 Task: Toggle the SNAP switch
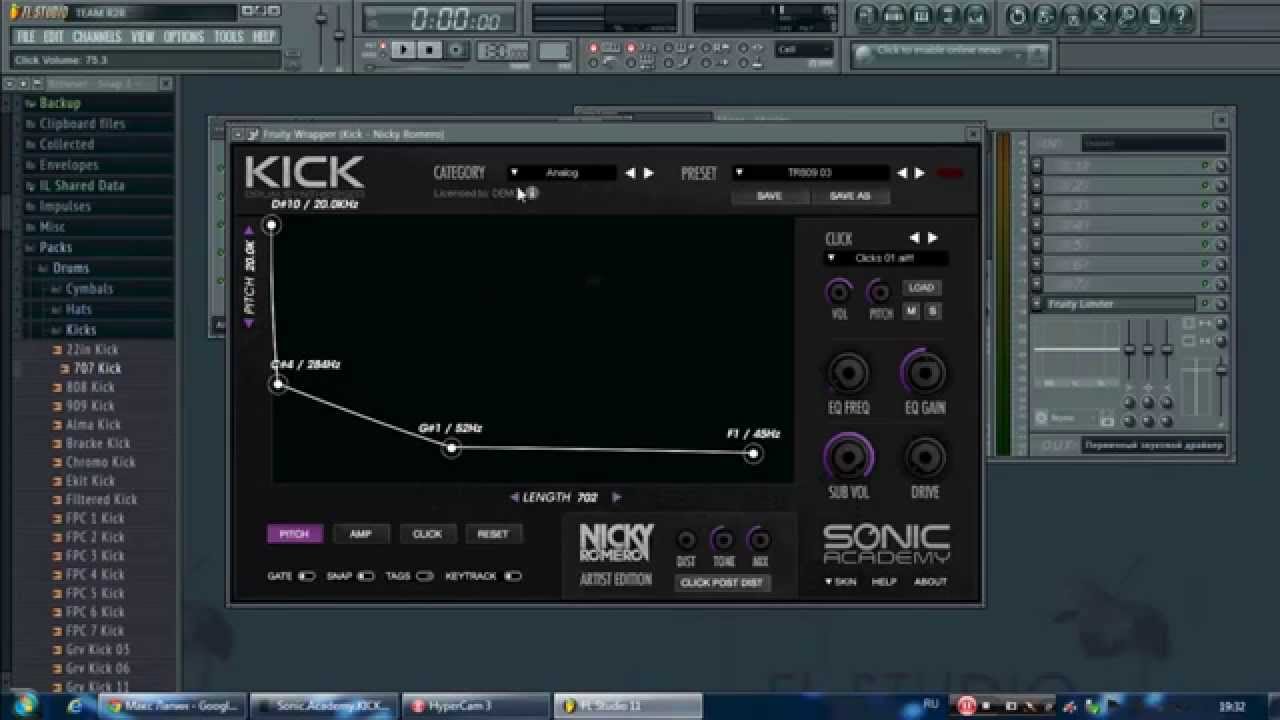[x=366, y=576]
